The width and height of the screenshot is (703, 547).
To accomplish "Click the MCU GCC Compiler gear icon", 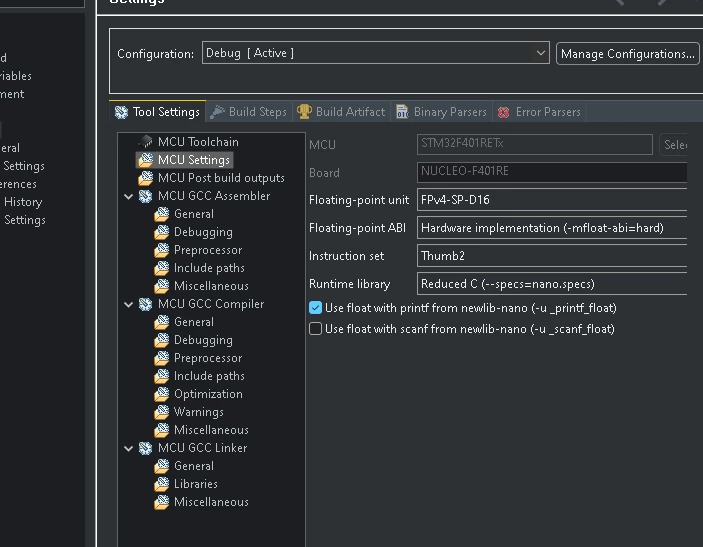I will coord(145,304).
